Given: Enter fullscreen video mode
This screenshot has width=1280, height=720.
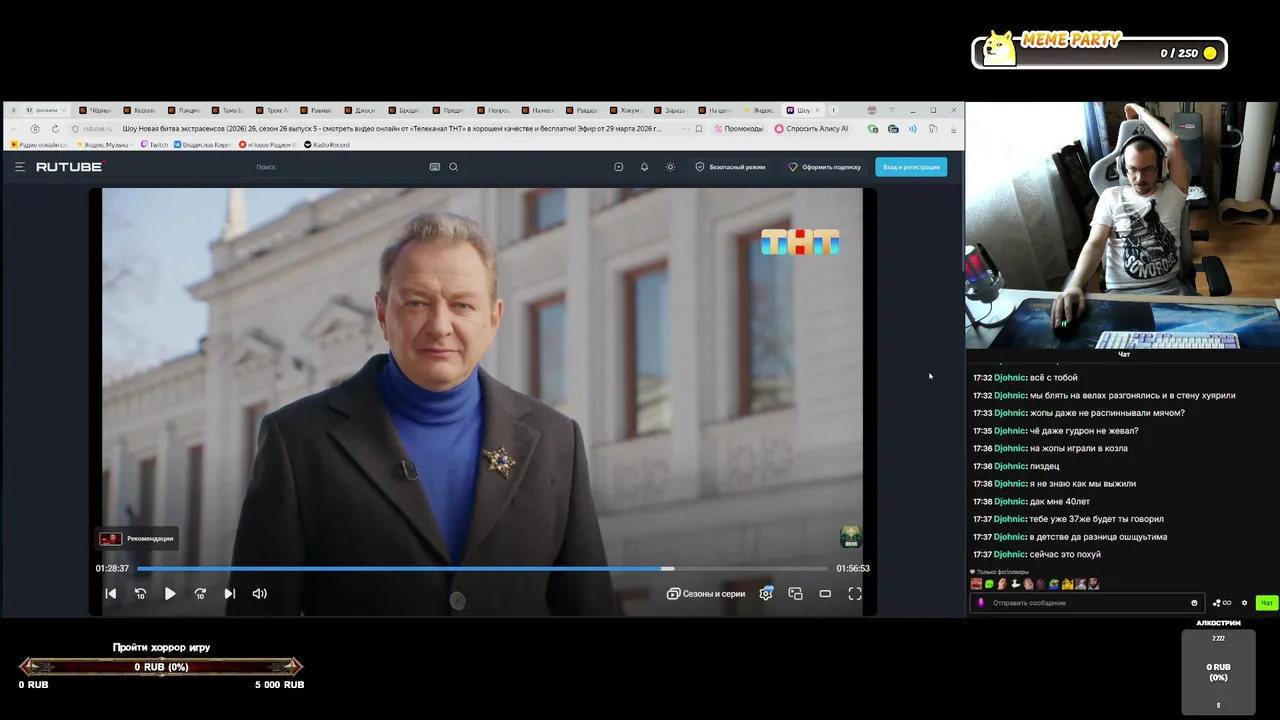Looking at the screenshot, I should pos(855,593).
